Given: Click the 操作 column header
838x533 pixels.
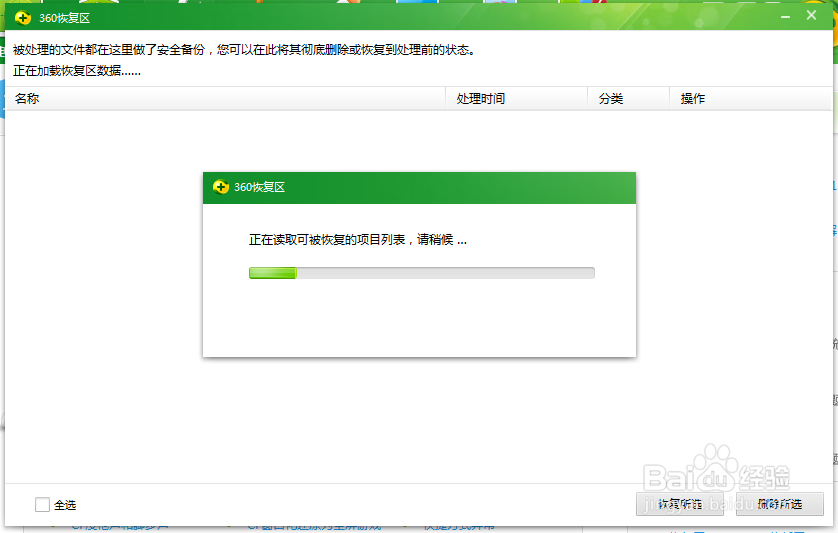Looking at the screenshot, I should click(751, 98).
